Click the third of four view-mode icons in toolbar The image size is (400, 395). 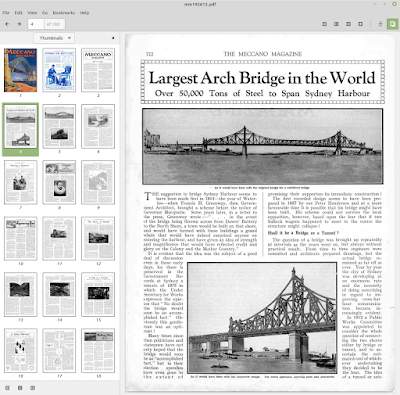coord(348,24)
